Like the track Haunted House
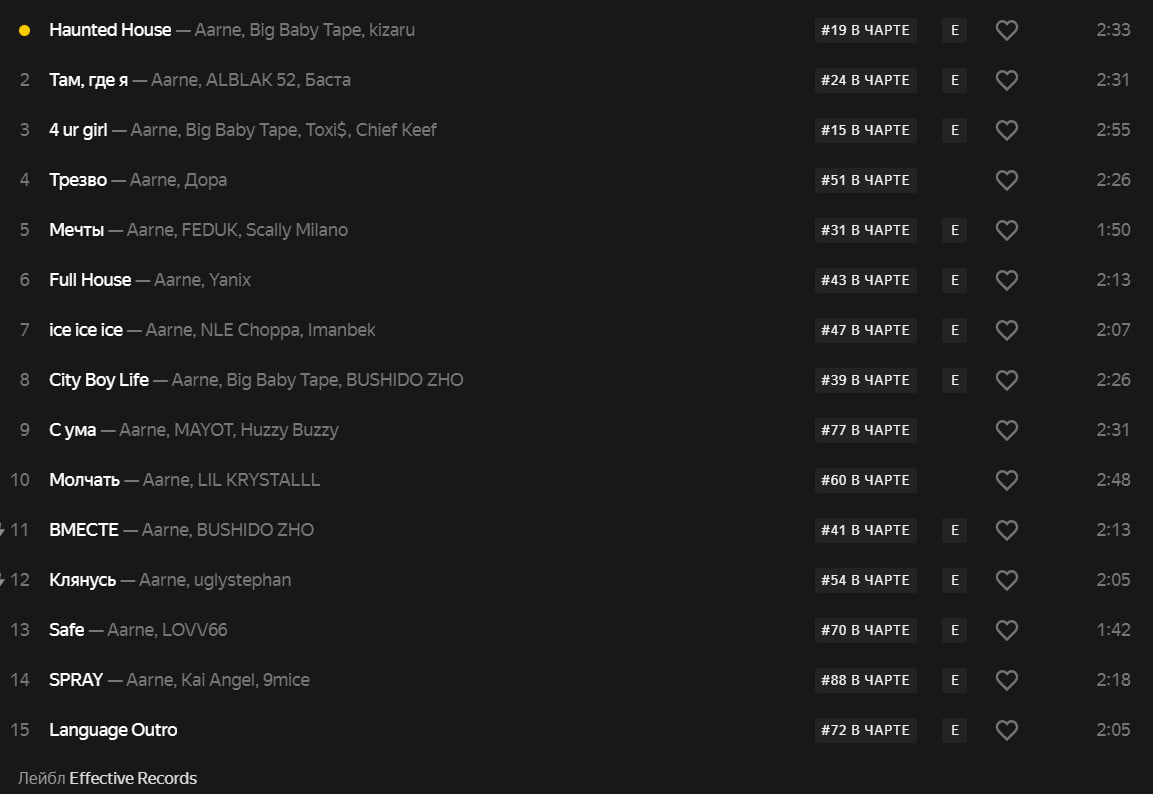Image resolution: width=1153 pixels, height=794 pixels. point(1007,30)
